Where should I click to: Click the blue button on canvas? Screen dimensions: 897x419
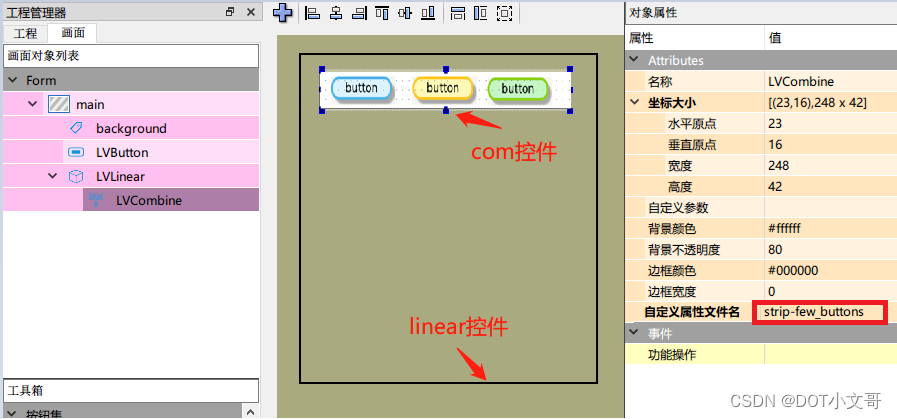[362, 89]
